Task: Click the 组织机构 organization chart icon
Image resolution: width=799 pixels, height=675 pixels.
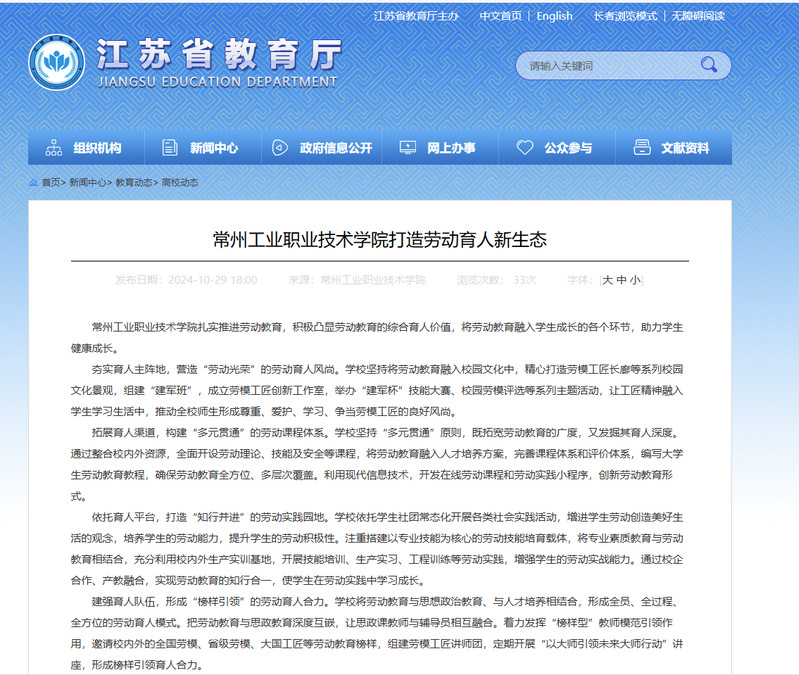Action: click(x=53, y=148)
